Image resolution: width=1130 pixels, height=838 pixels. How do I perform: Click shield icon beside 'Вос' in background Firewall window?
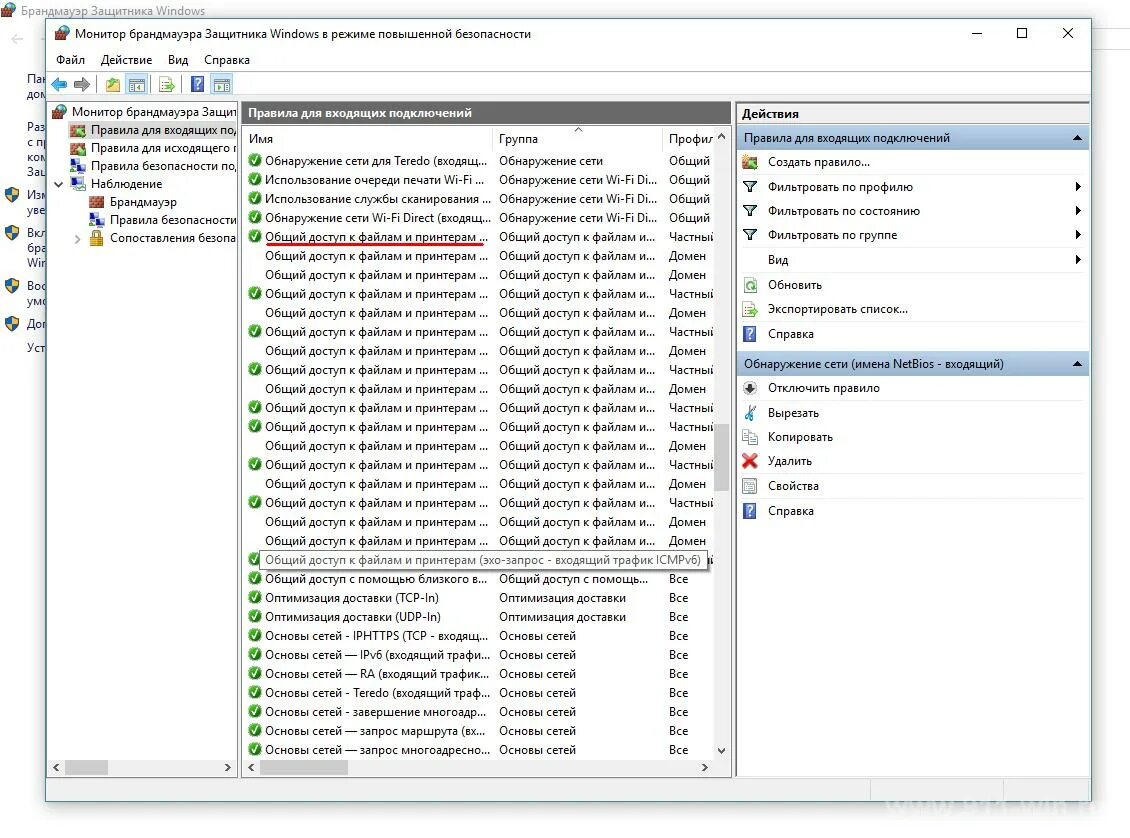click(12, 285)
